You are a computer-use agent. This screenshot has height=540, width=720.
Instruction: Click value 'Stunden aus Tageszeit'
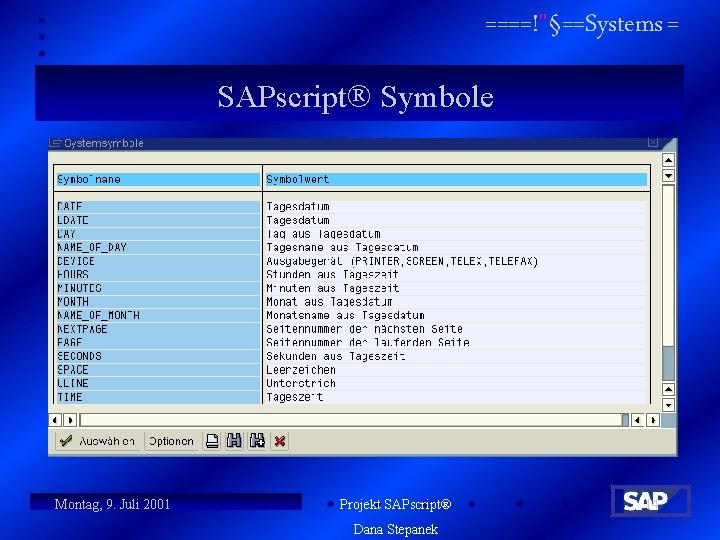(x=332, y=275)
